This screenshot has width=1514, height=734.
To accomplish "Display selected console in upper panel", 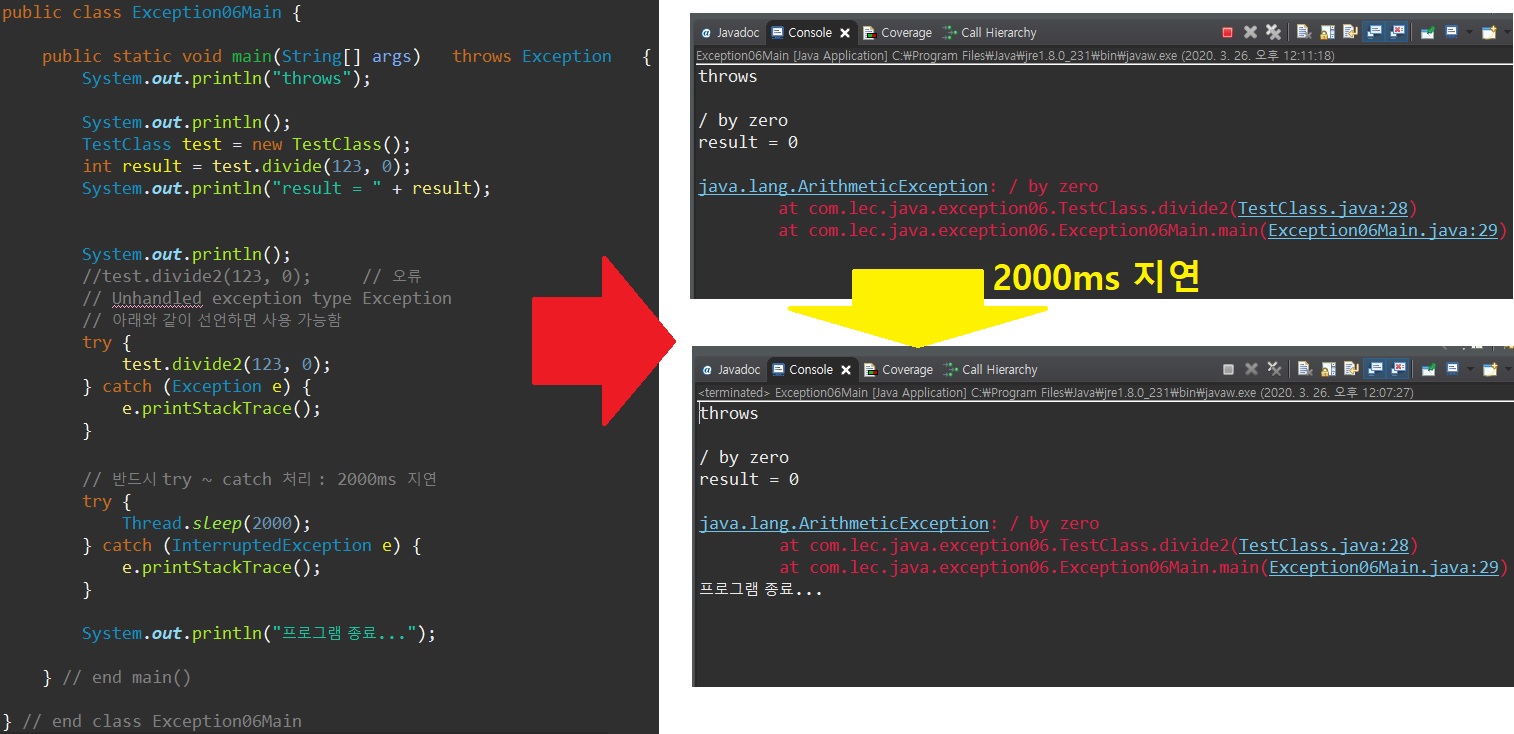I will [x=1451, y=32].
